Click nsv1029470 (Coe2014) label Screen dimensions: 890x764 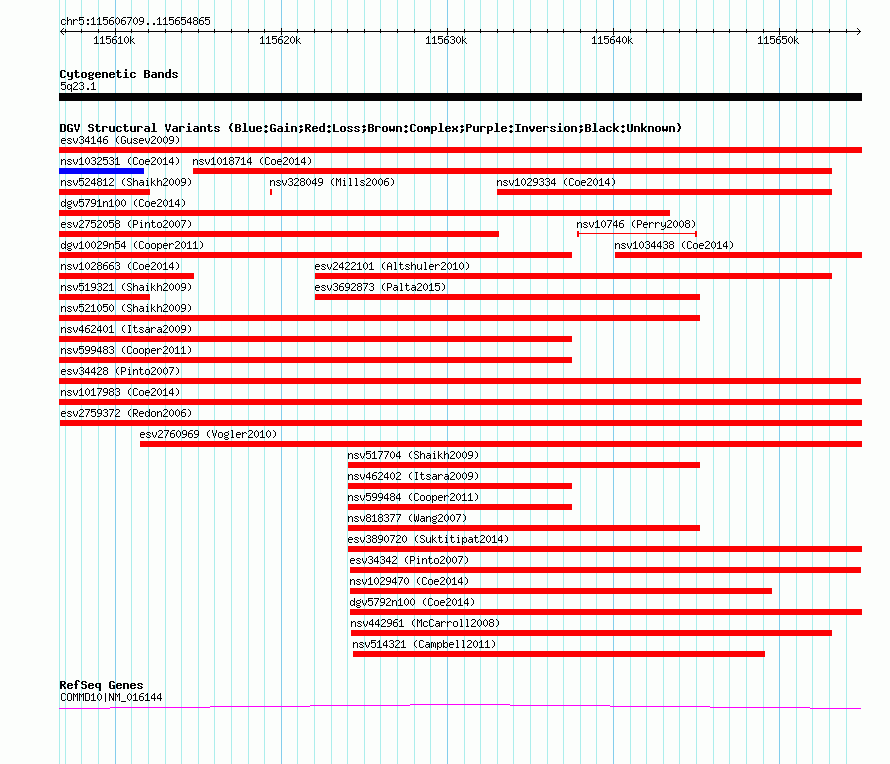409,581
